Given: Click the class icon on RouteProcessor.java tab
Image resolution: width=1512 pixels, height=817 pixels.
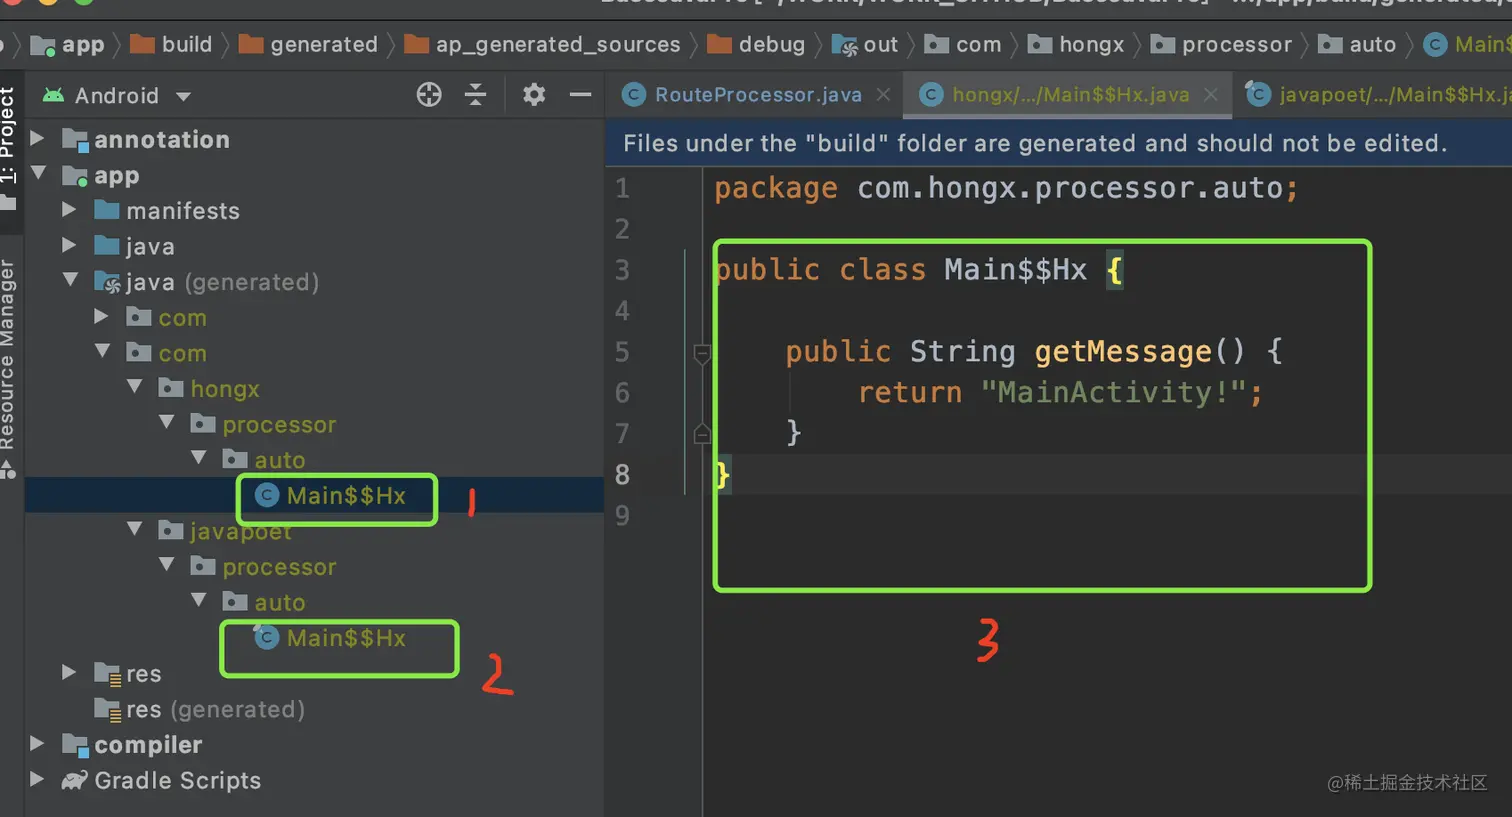Looking at the screenshot, I should pos(633,95).
